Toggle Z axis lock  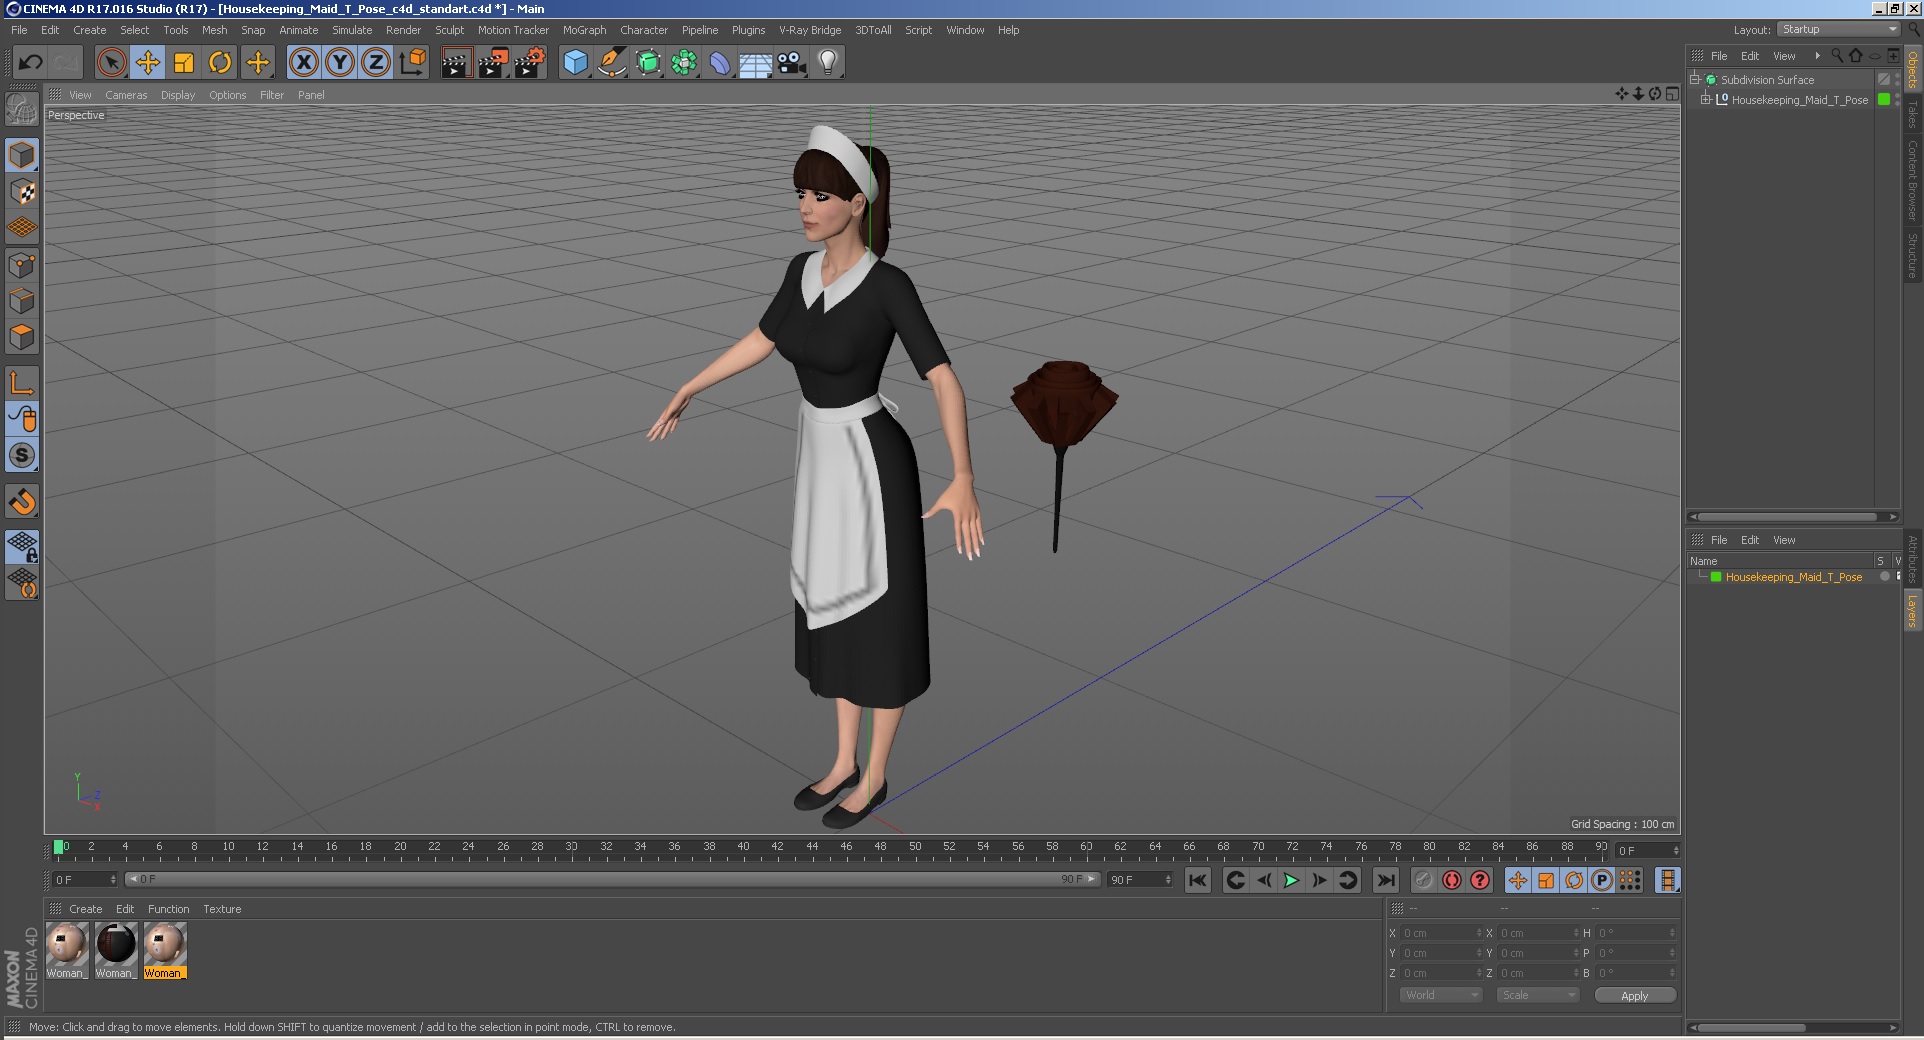point(376,62)
